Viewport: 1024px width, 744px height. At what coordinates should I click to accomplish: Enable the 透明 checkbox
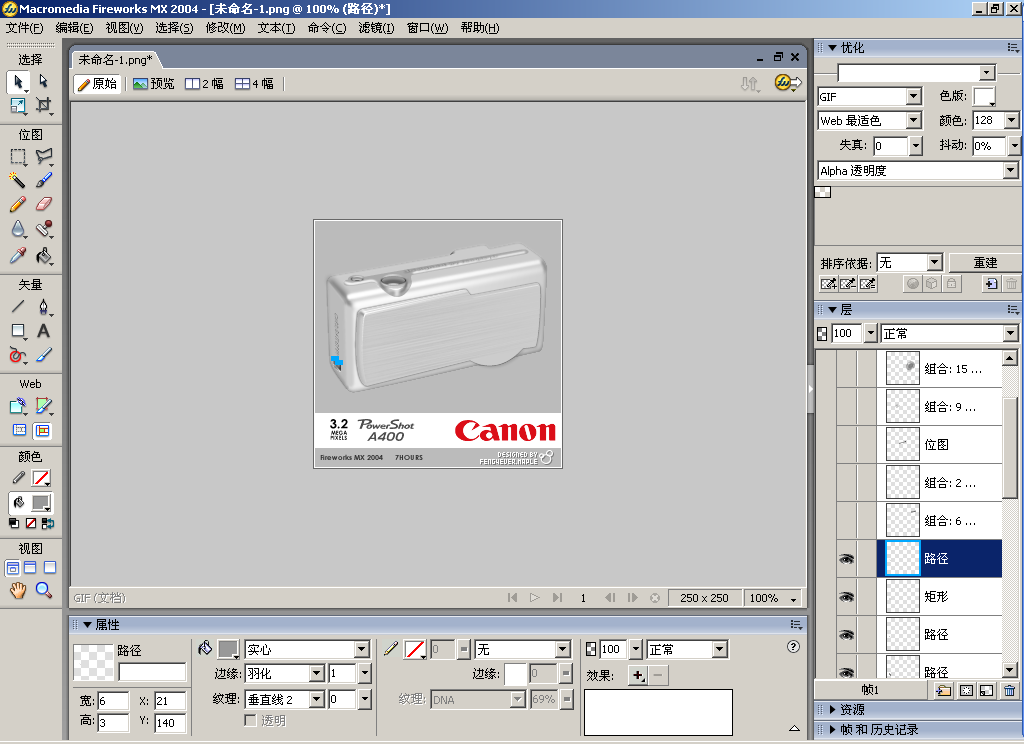click(250, 720)
